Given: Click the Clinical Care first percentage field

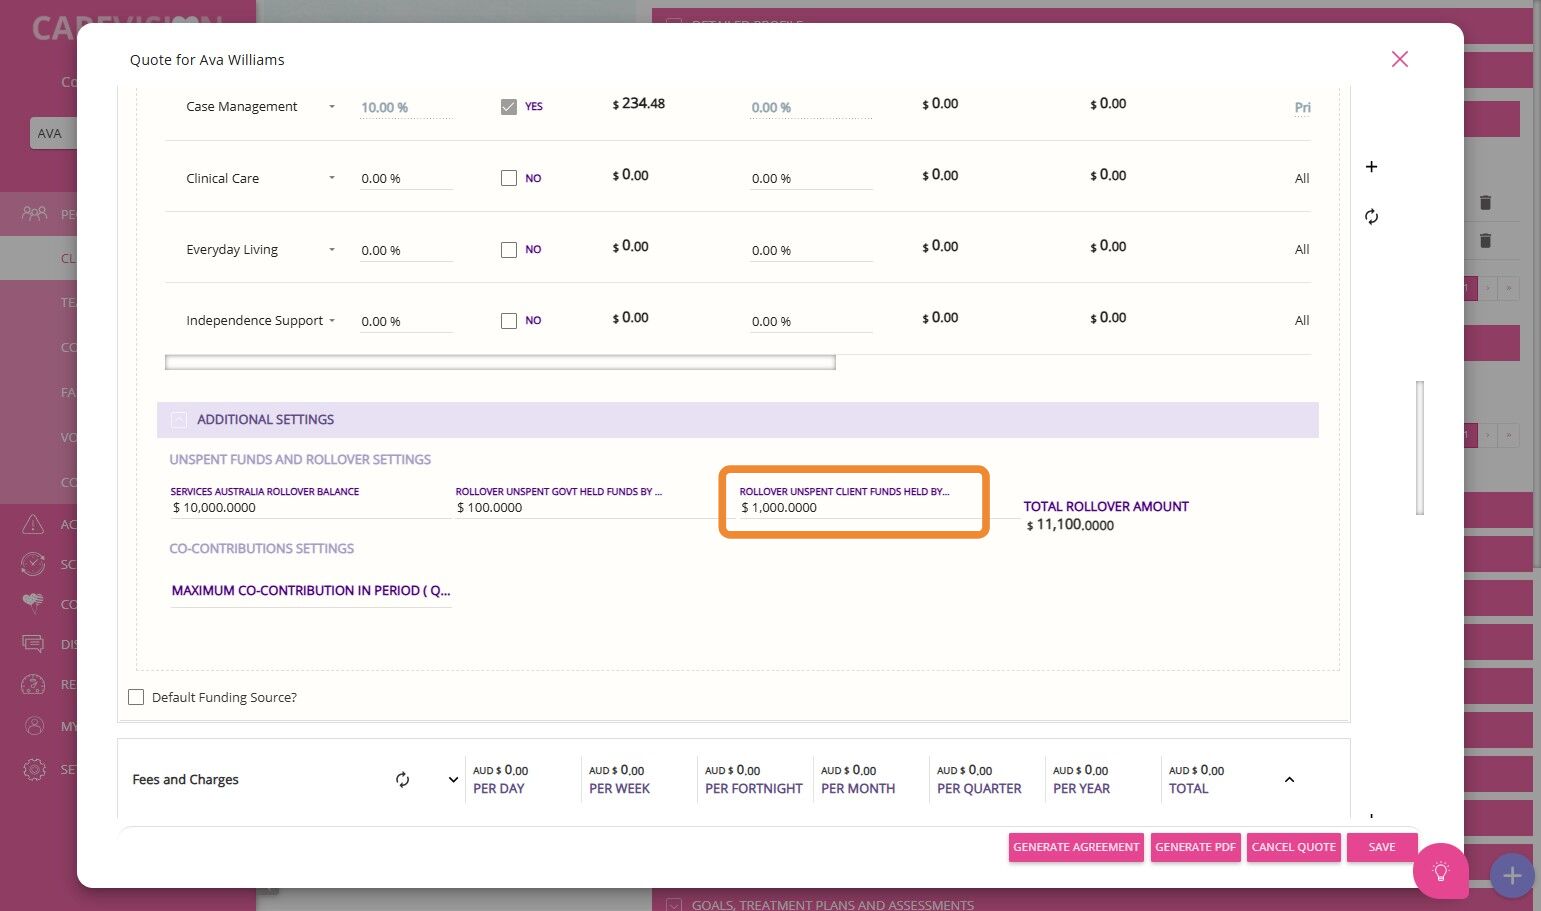Looking at the screenshot, I should tap(406, 179).
